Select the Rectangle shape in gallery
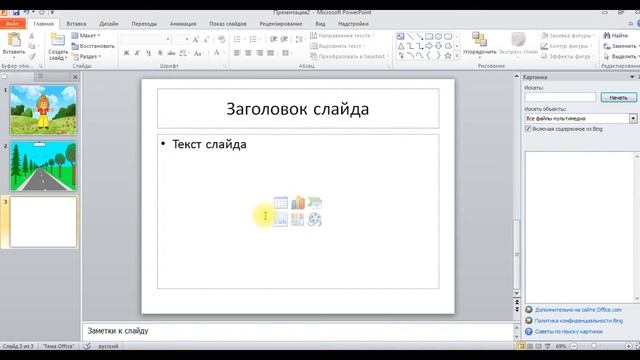The height and width of the screenshot is (360, 640). [x=429, y=37]
